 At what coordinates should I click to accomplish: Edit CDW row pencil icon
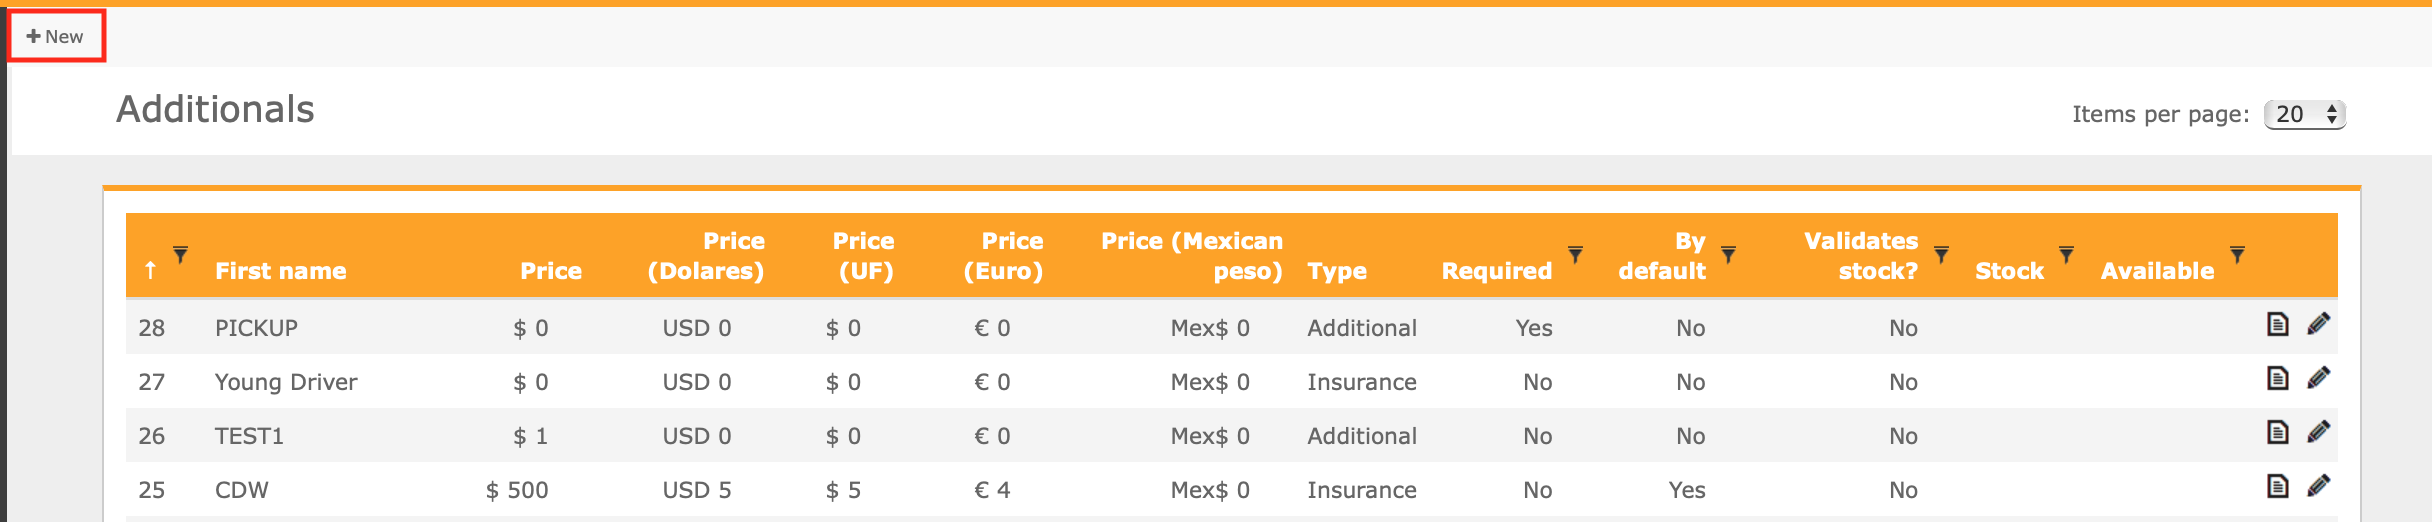pyautogui.click(x=2318, y=486)
